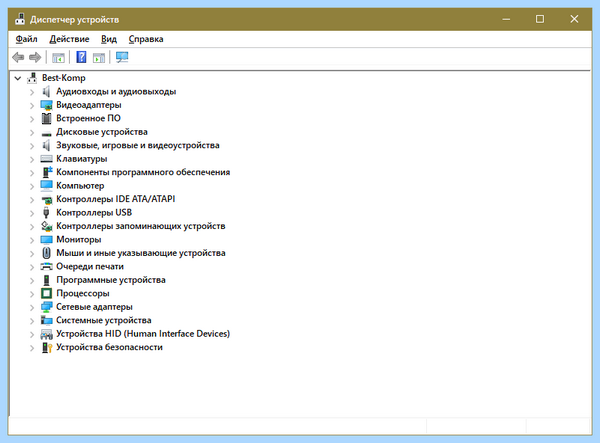Expand the Аудиовходы и аудиовыходы category
Screen dimensions: 600x443
(32, 92)
